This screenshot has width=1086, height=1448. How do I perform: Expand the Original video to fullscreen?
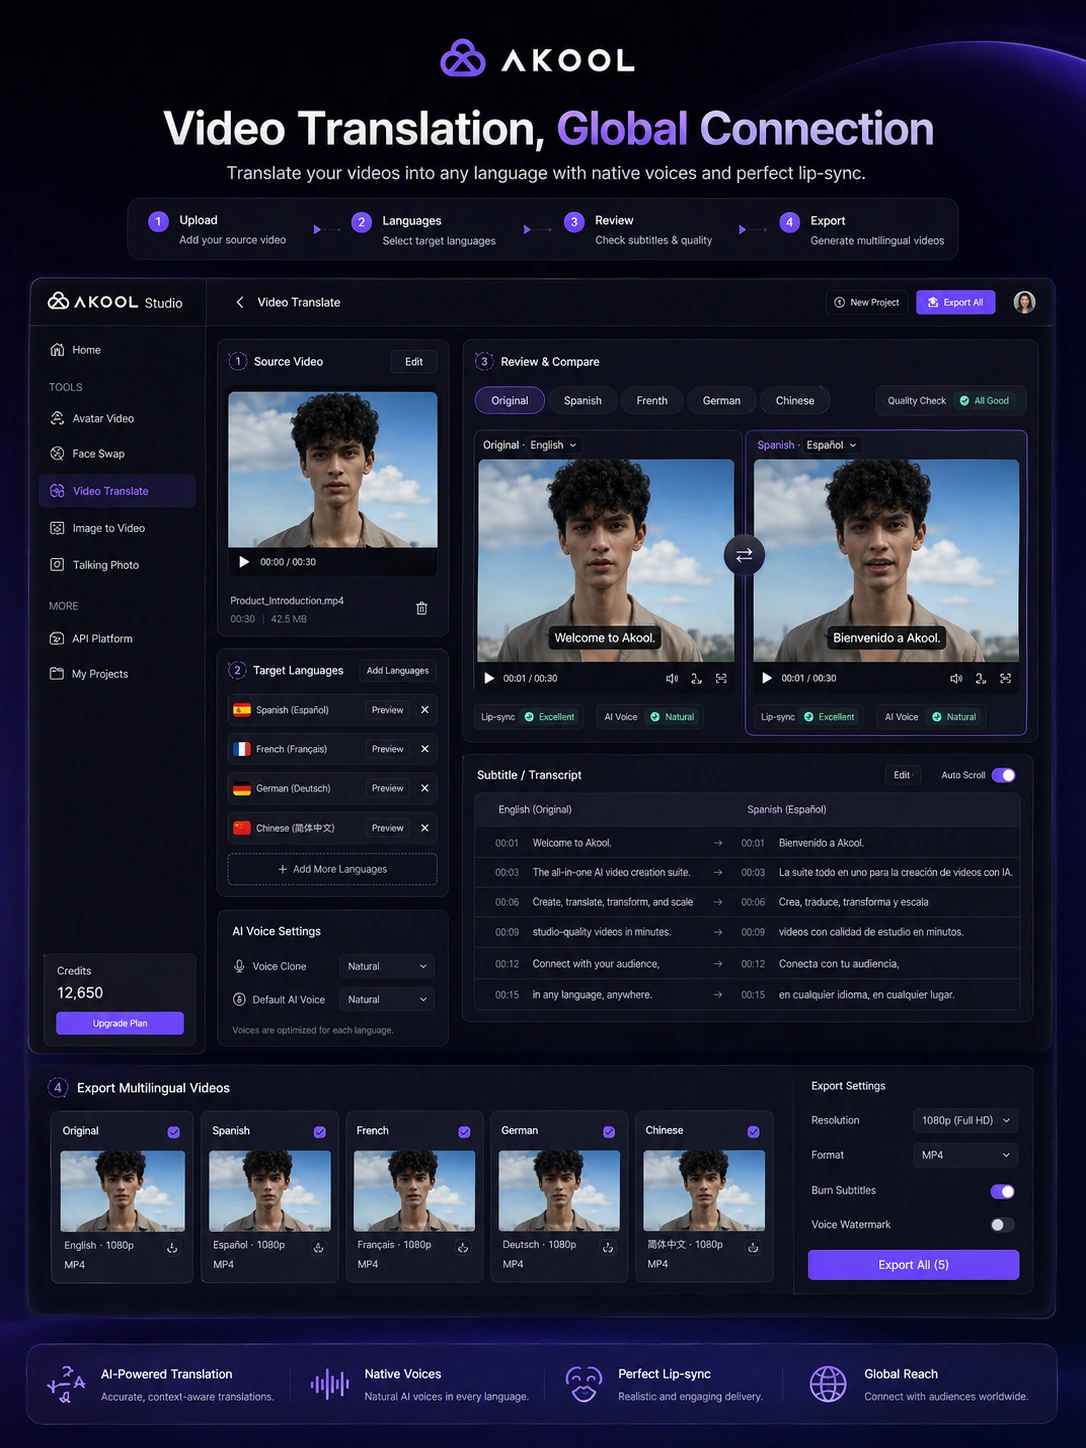[721, 678]
